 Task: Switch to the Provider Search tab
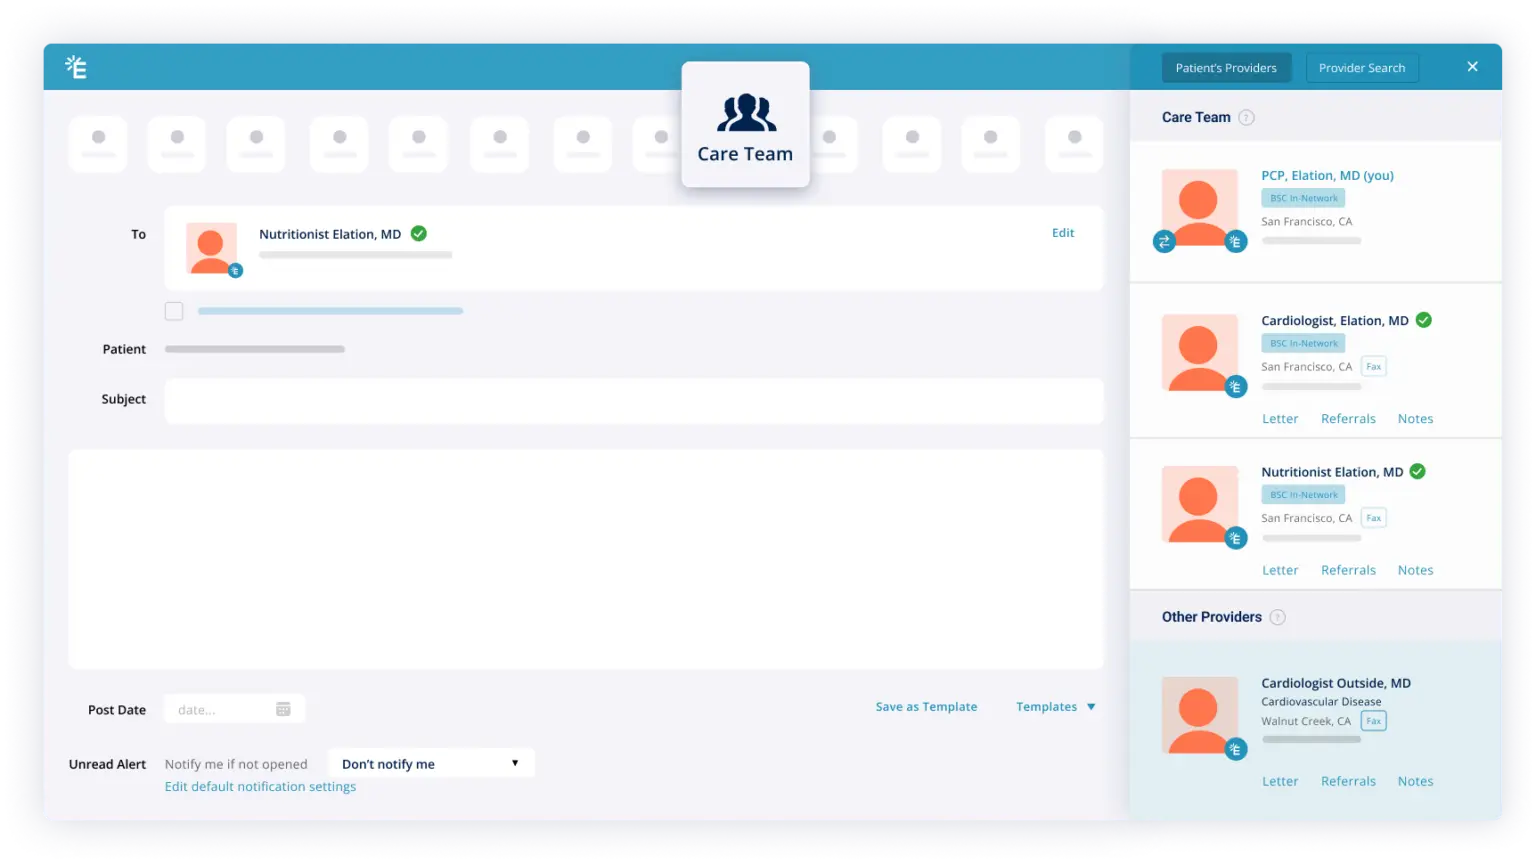(1362, 67)
